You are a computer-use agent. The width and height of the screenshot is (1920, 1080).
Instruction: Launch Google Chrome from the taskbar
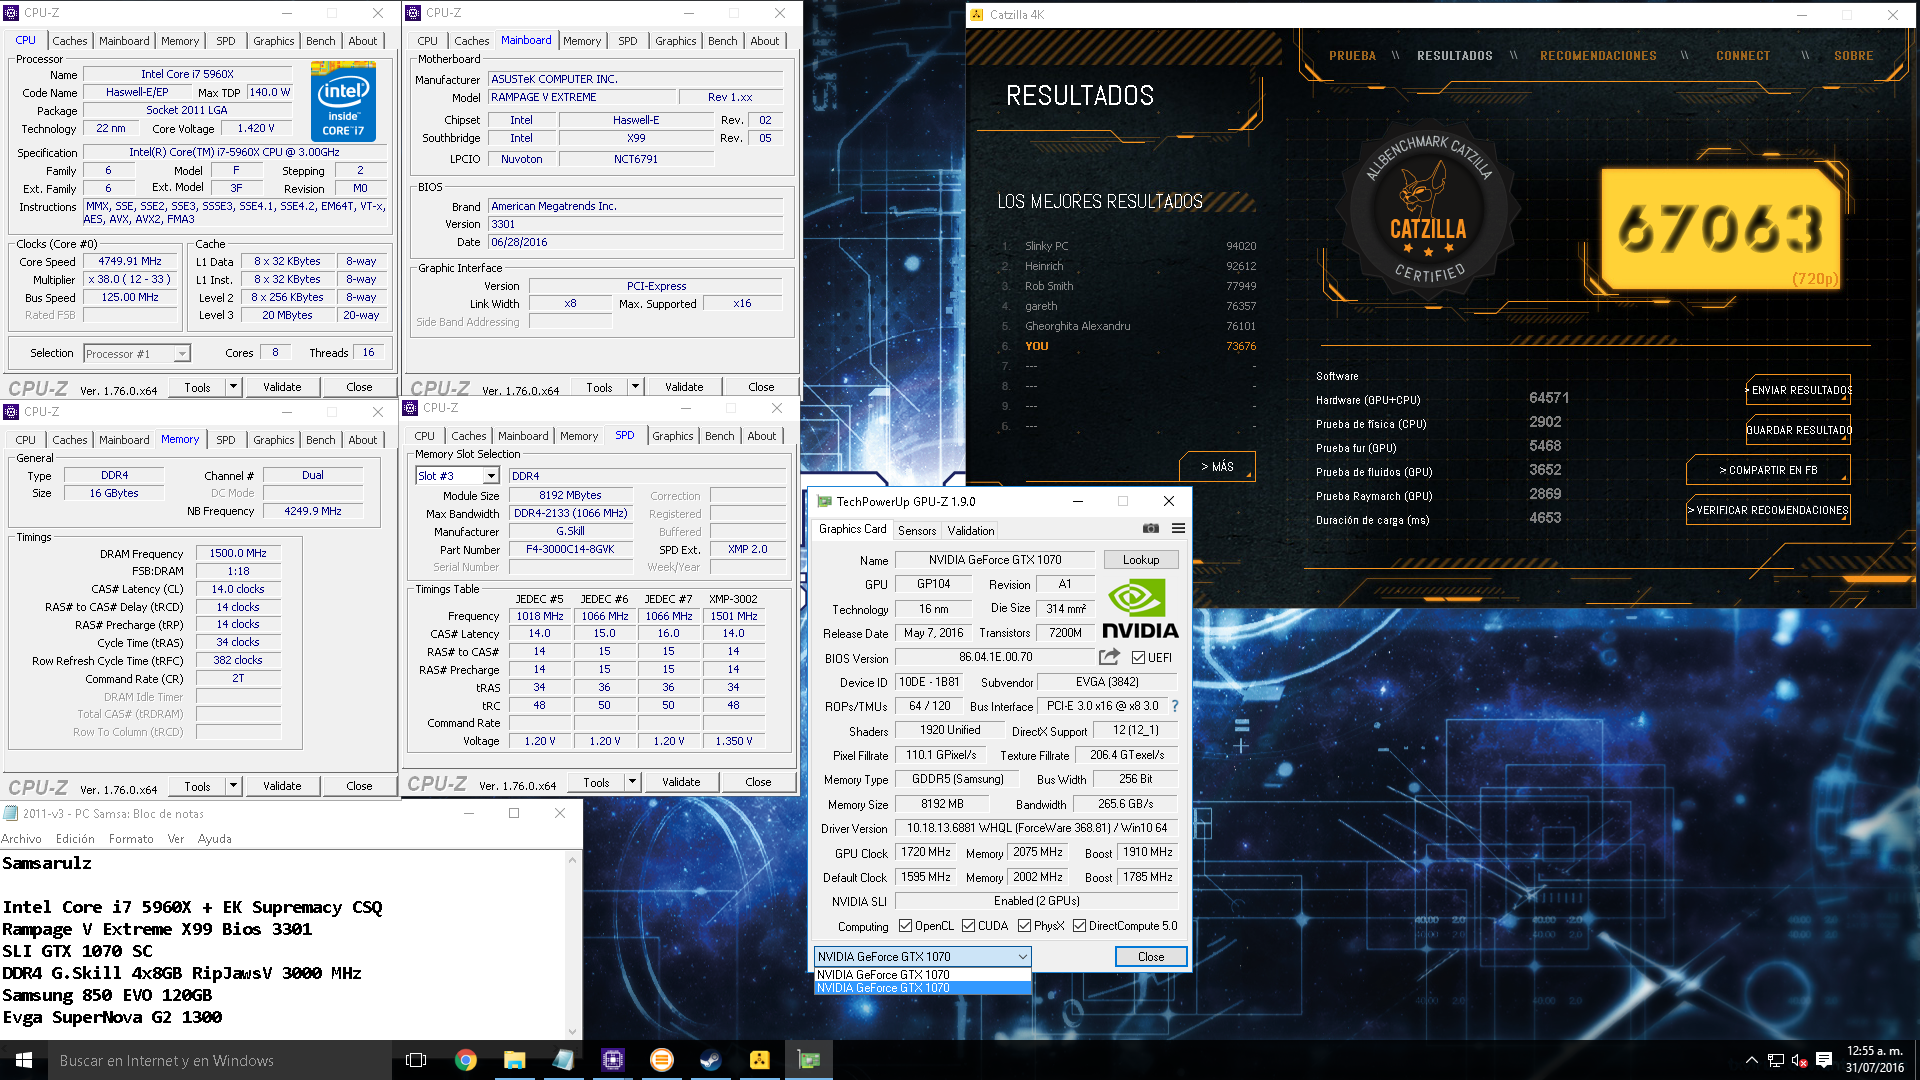466,1060
